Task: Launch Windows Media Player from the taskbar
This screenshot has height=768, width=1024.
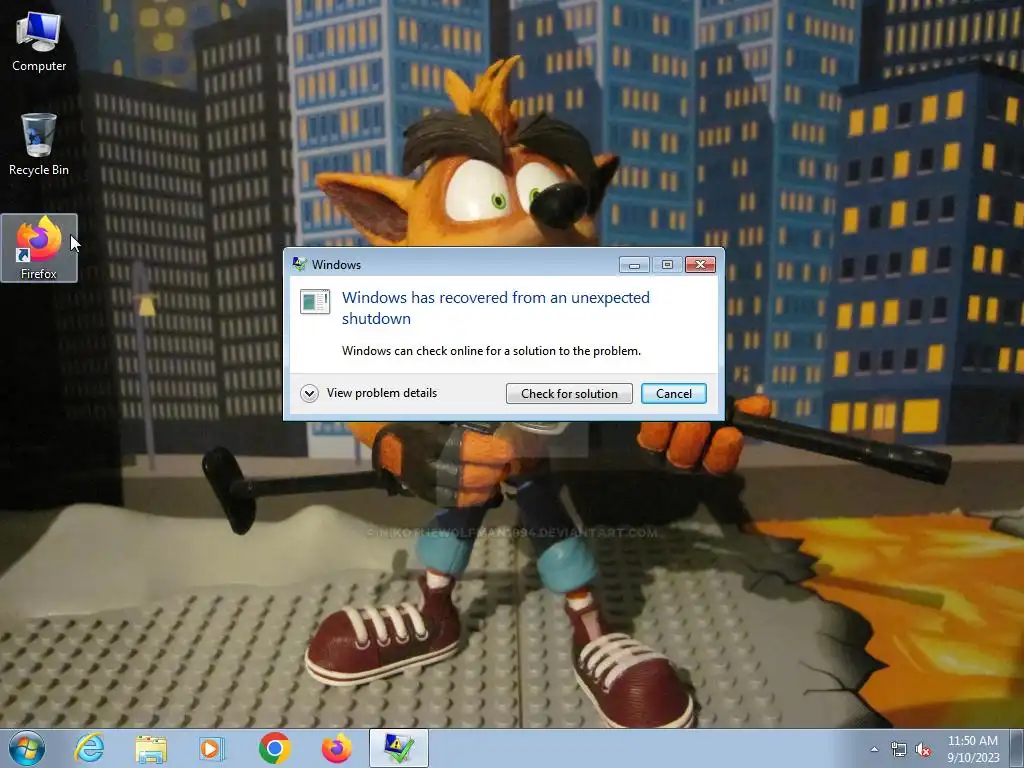Action: pyautogui.click(x=212, y=748)
